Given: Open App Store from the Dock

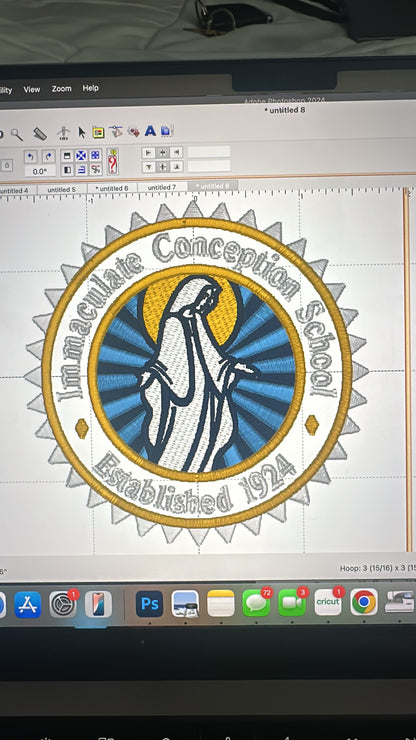Looking at the screenshot, I should pos(27,605).
